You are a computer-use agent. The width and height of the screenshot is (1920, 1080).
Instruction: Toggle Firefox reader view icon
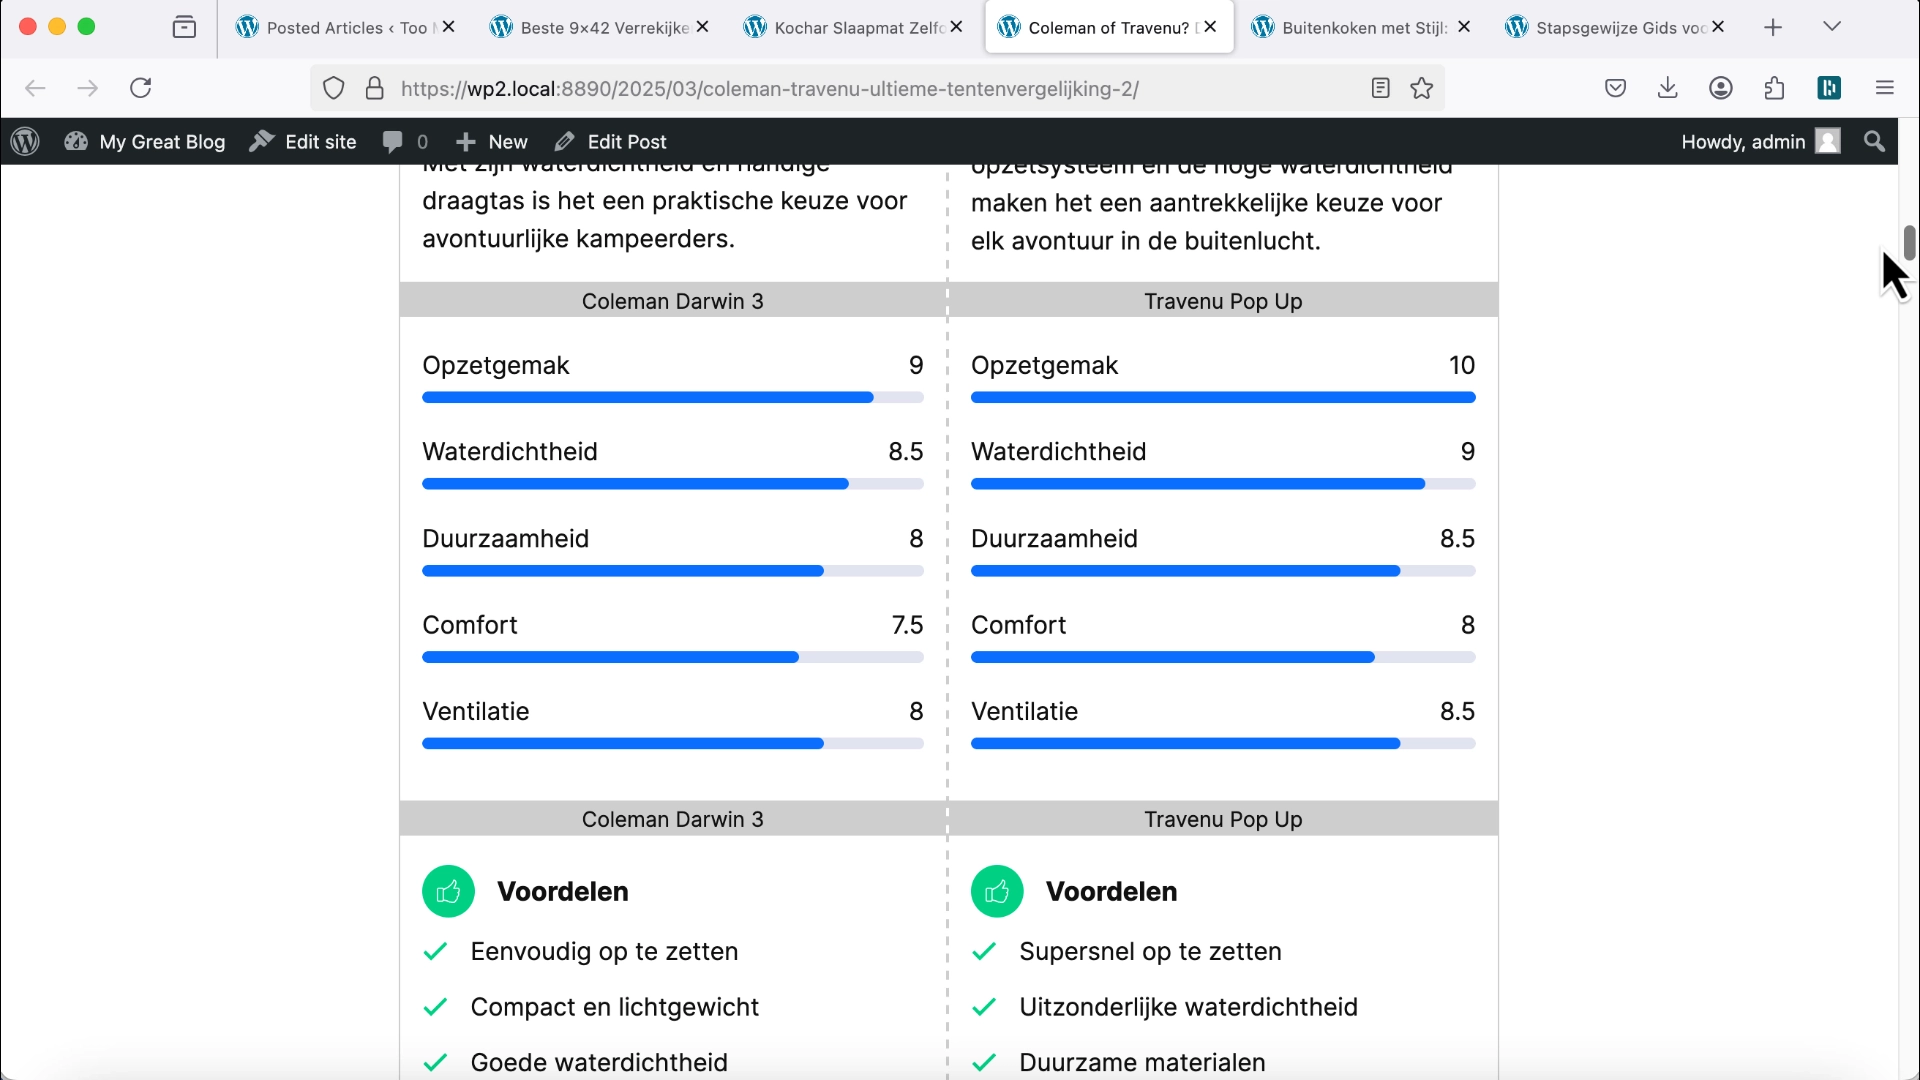[1381, 88]
